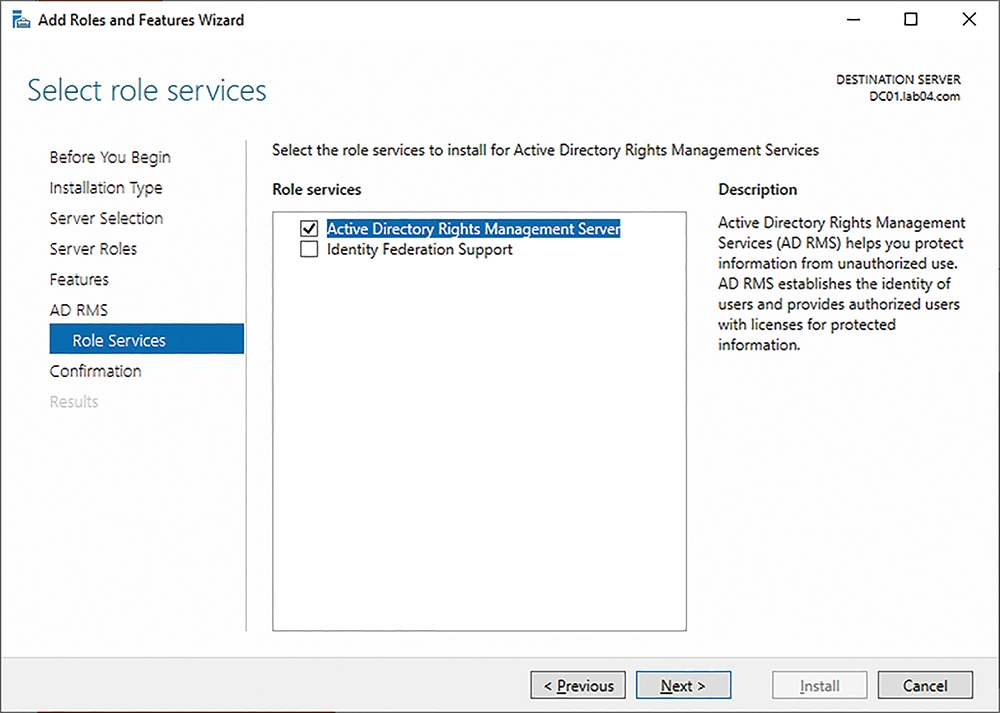Screen dimensions: 1000x713
Task: Uncheck Active Directory Rights Management Server checkbox
Action: coord(309,228)
